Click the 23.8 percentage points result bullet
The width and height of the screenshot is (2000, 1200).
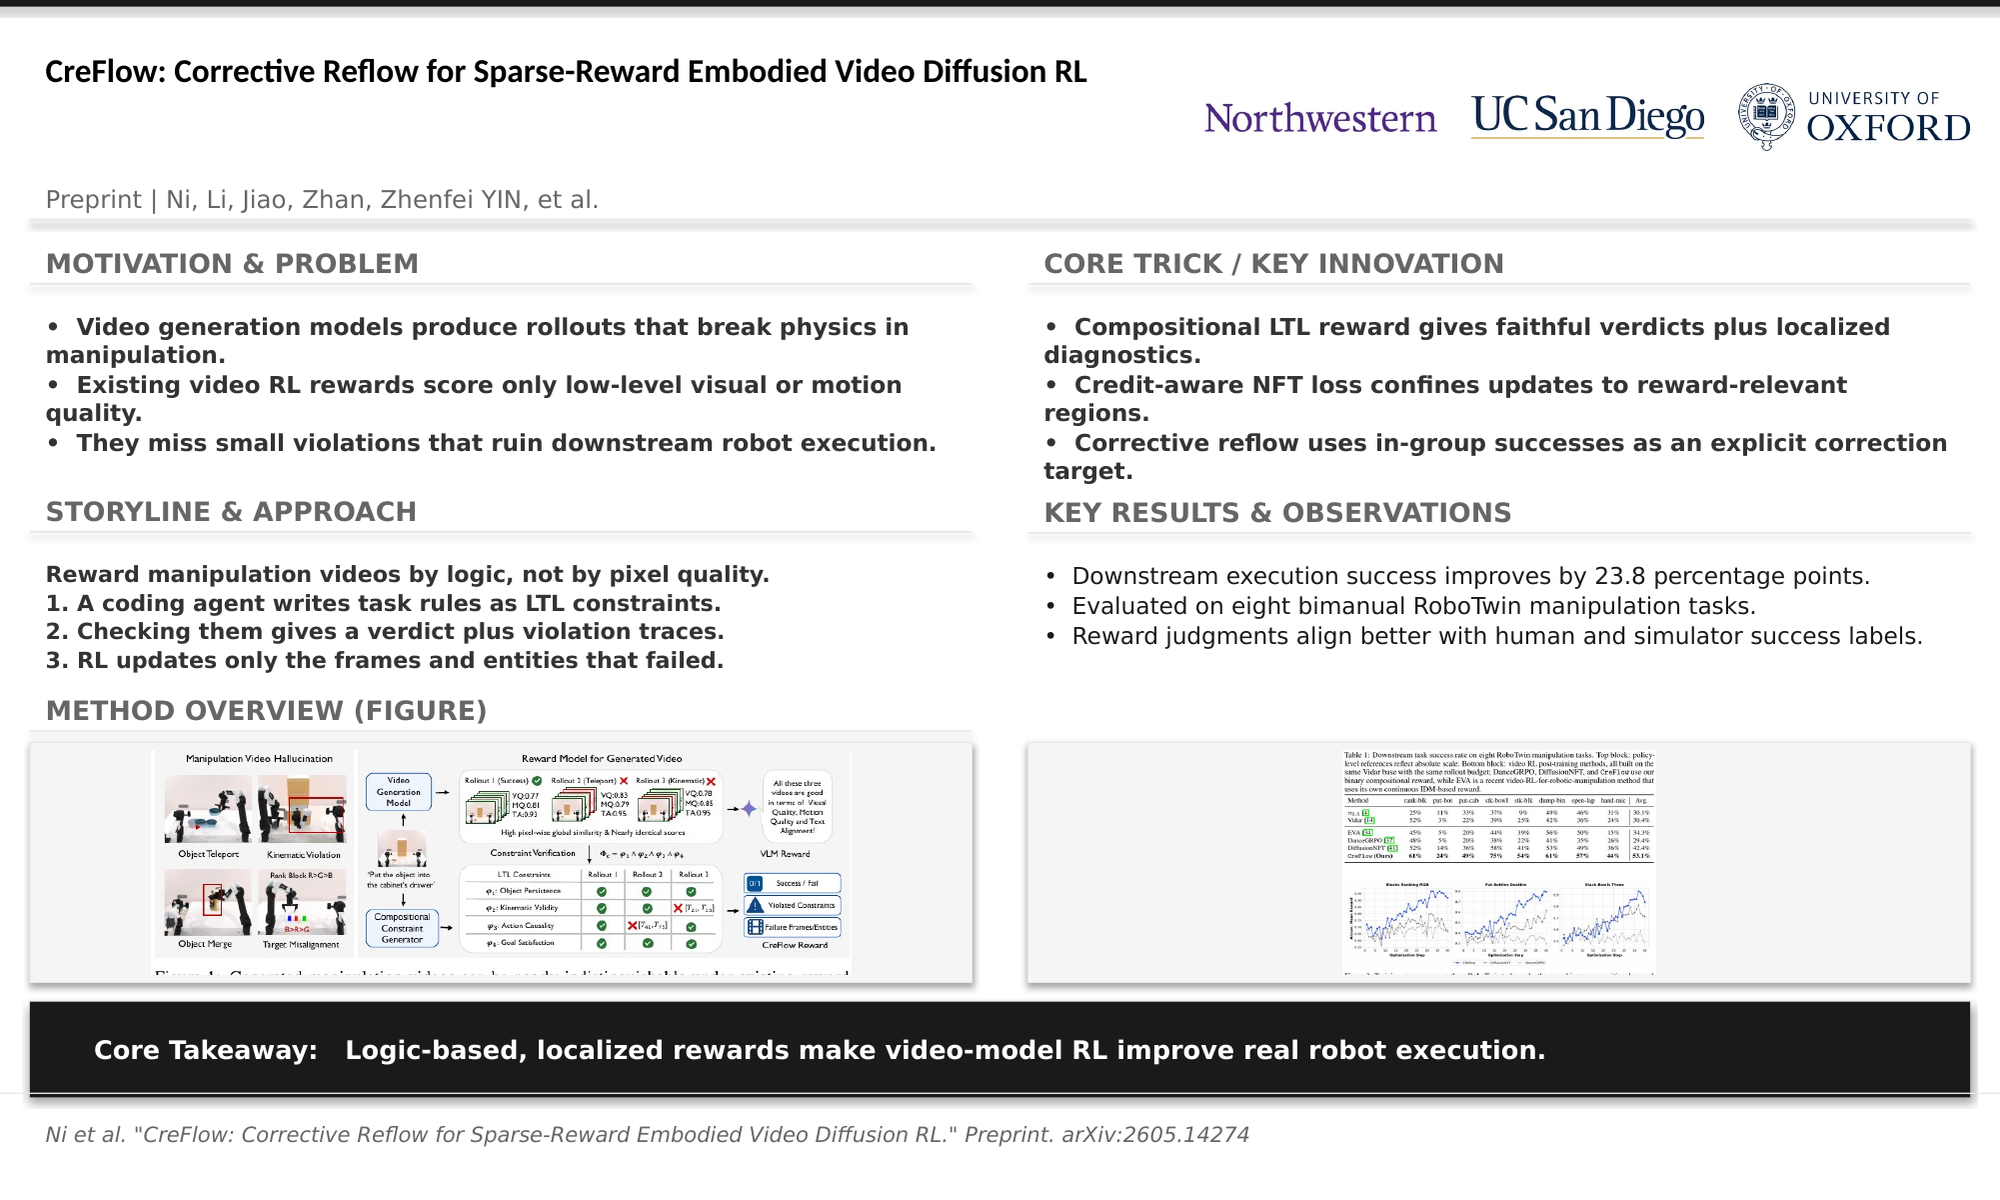(x=1458, y=577)
